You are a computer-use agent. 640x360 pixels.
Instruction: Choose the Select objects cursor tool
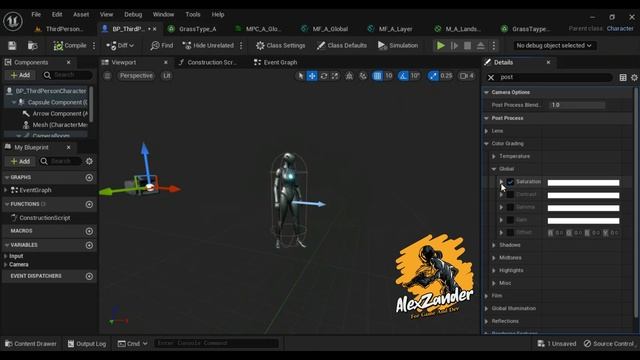click(300, 76)
